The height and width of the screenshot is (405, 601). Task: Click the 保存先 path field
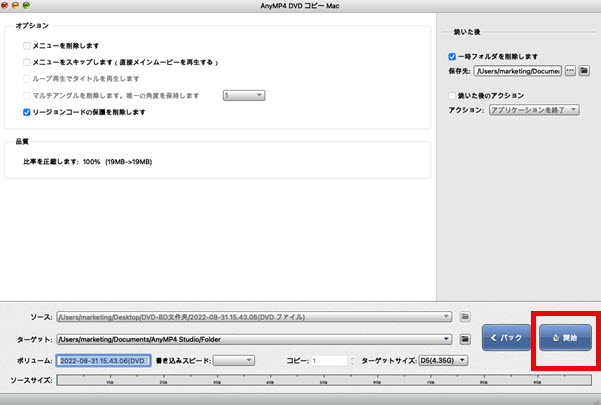point(517,71)
